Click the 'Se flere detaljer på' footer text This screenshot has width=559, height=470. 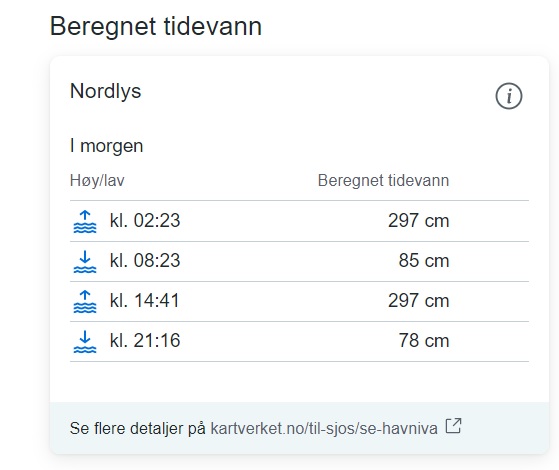click(138, 428)
